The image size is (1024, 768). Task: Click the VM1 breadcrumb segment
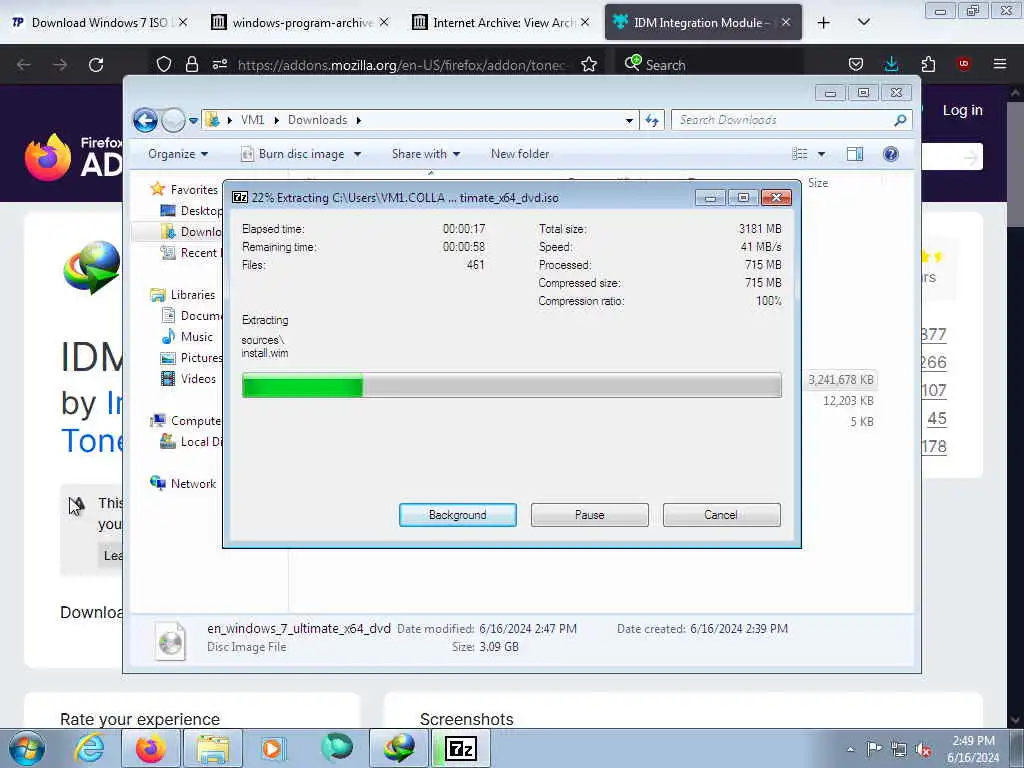pos(252,120)
